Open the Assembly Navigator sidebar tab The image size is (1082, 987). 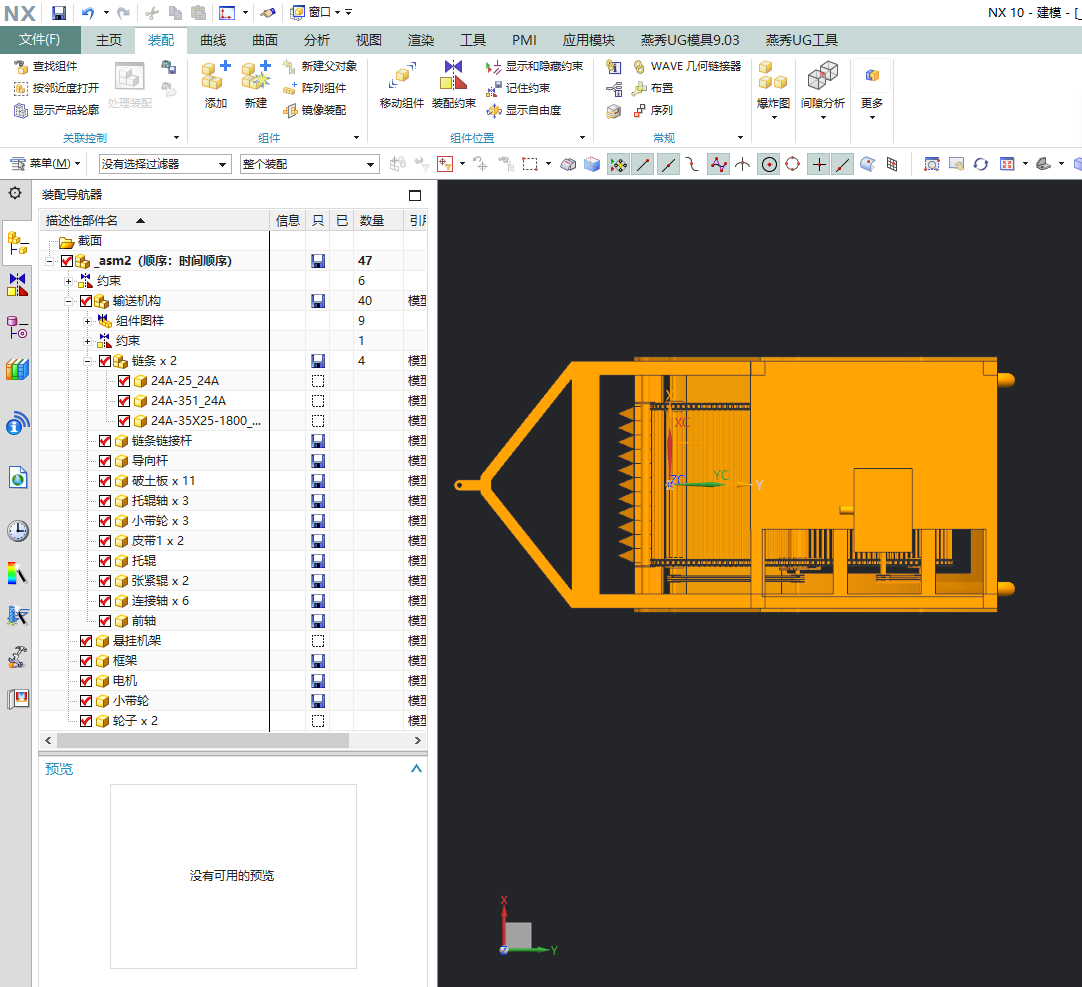pyautogui.click(x=17, y=242)
